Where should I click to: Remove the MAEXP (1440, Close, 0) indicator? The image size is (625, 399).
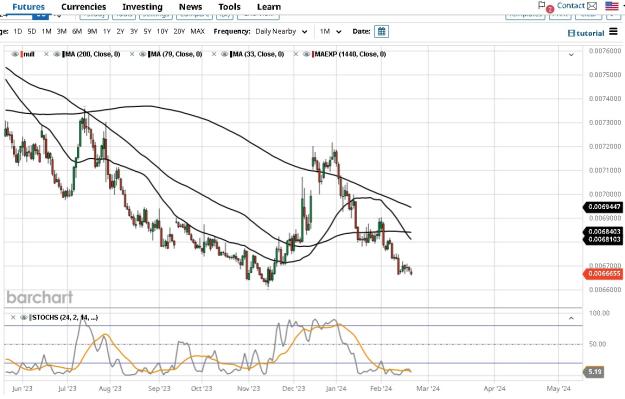click(x=296, y=54)
